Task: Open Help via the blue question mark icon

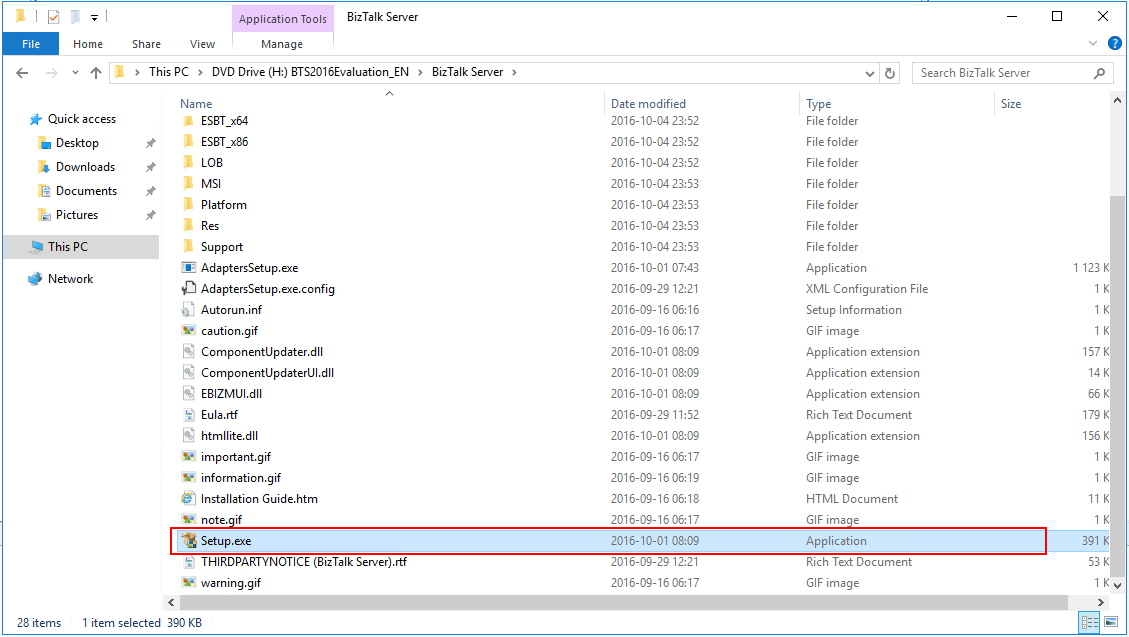Action: [x=1114, y=43]
